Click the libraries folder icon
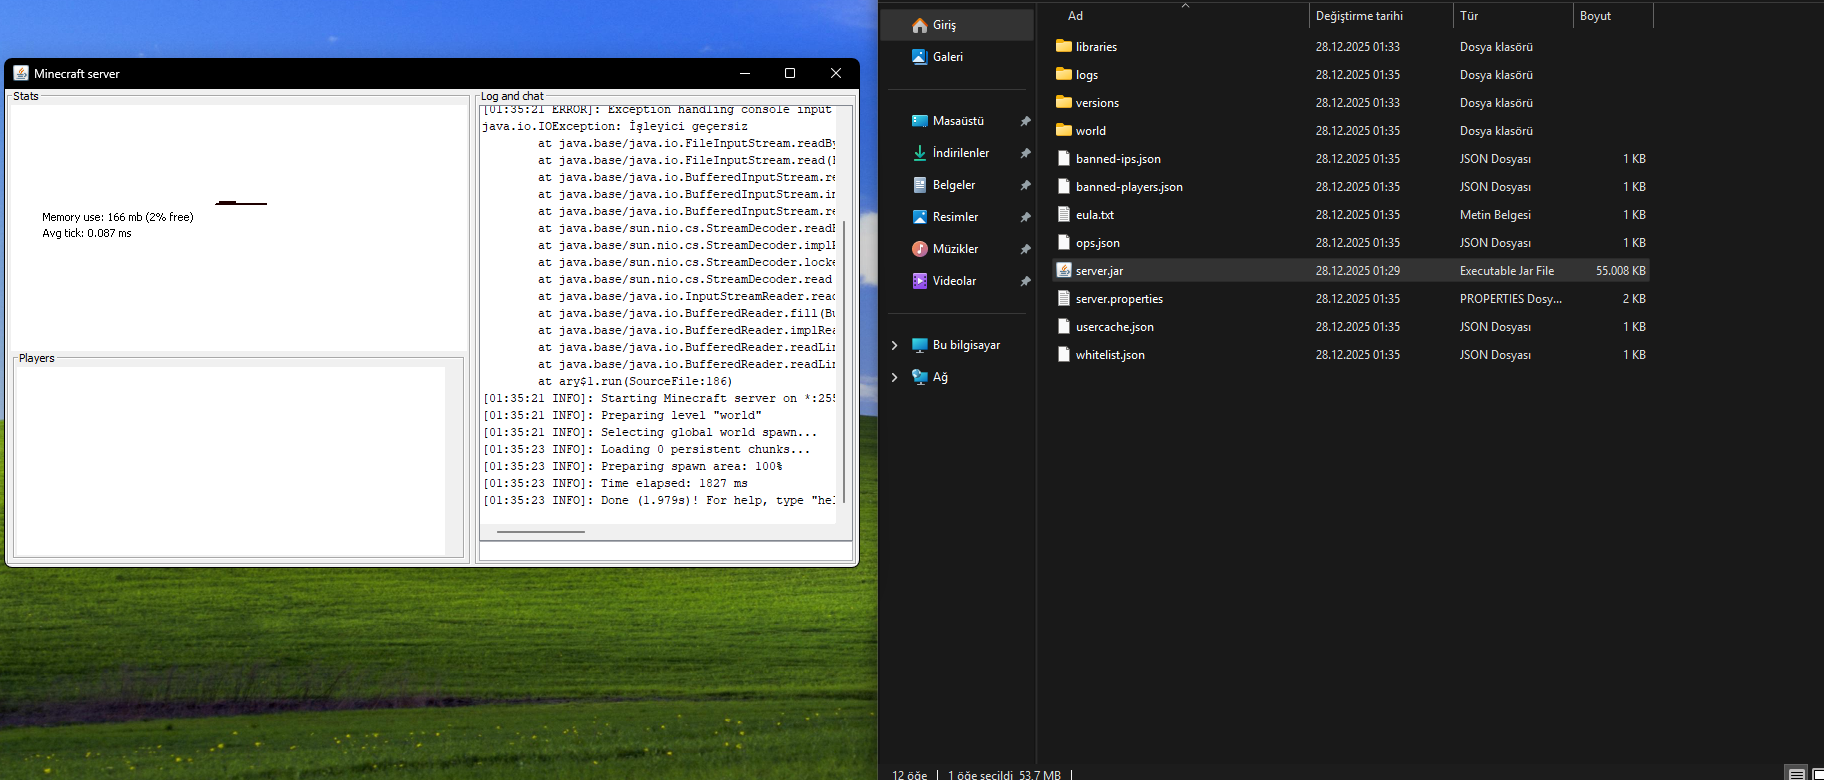Viewport: 1824px width, 780px height. [1064, 46]
